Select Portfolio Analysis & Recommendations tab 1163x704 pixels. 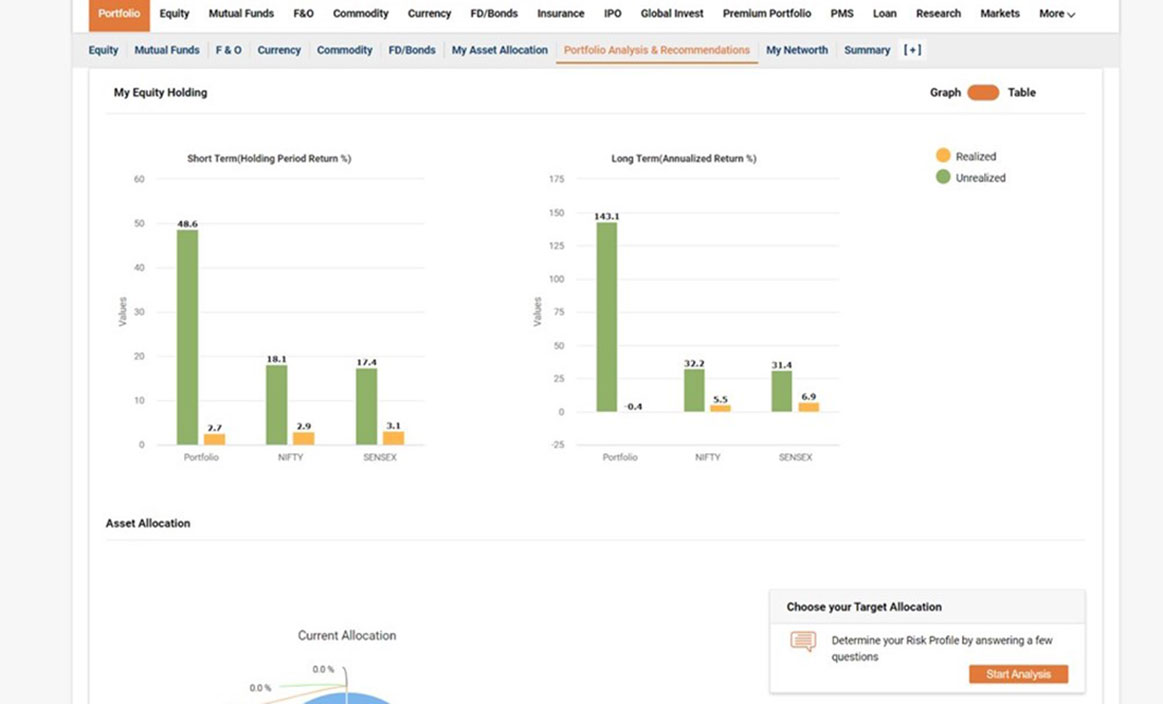(x=656, y=50)
